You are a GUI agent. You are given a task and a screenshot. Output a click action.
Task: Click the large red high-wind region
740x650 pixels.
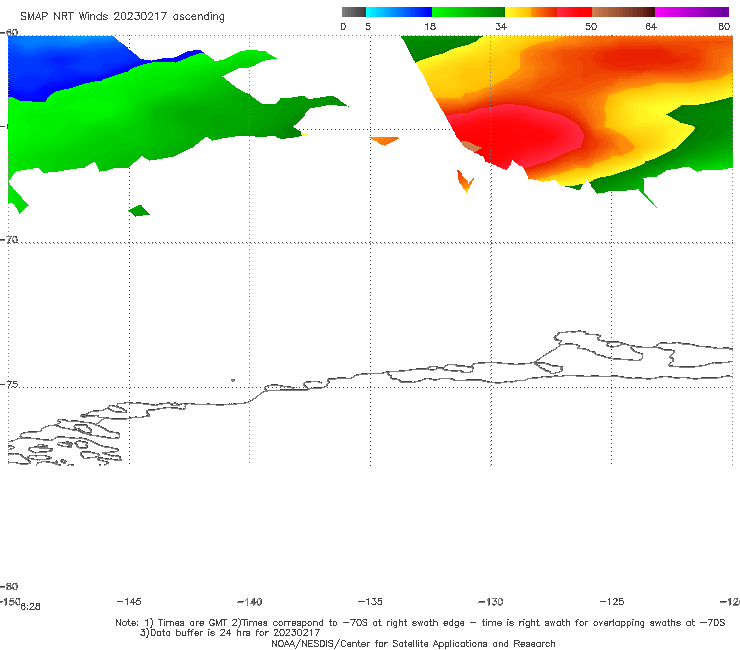click(519, 135)
